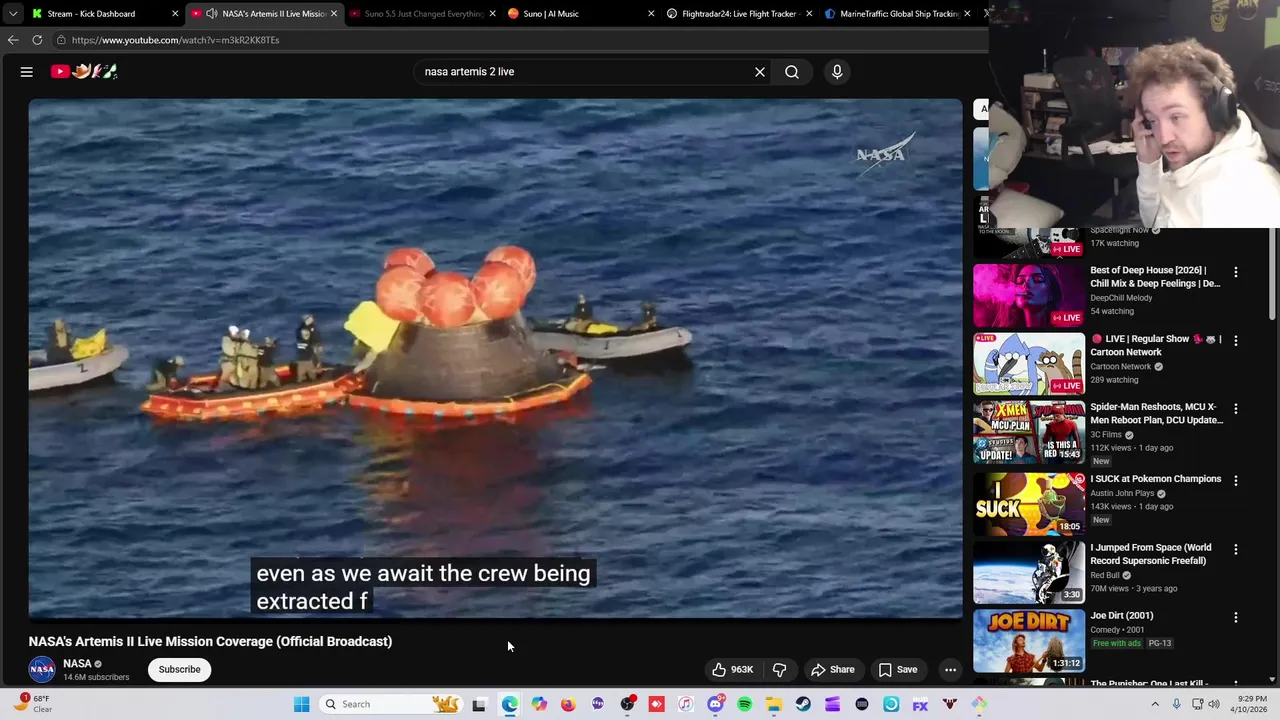Open options for Regular Show live

[1236, 340]
